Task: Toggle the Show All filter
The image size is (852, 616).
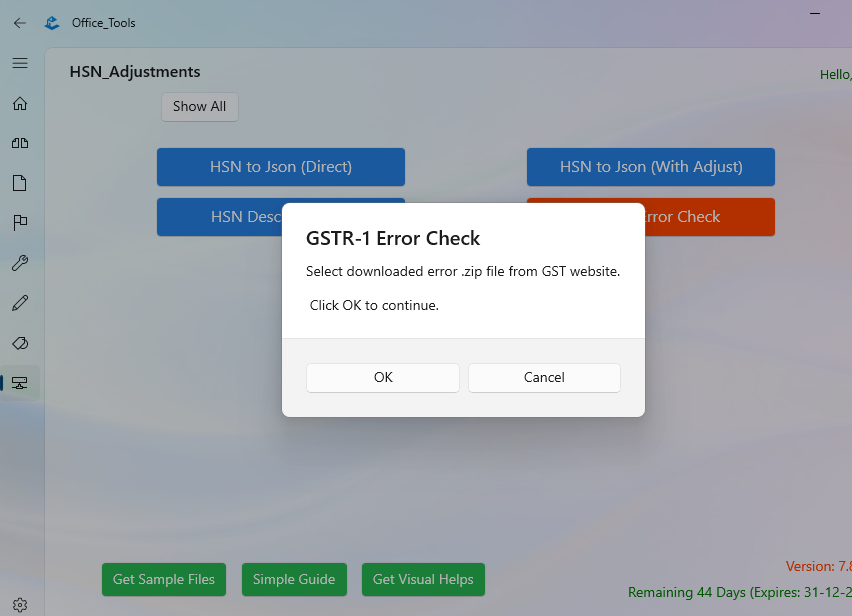Action: point(199,107)
